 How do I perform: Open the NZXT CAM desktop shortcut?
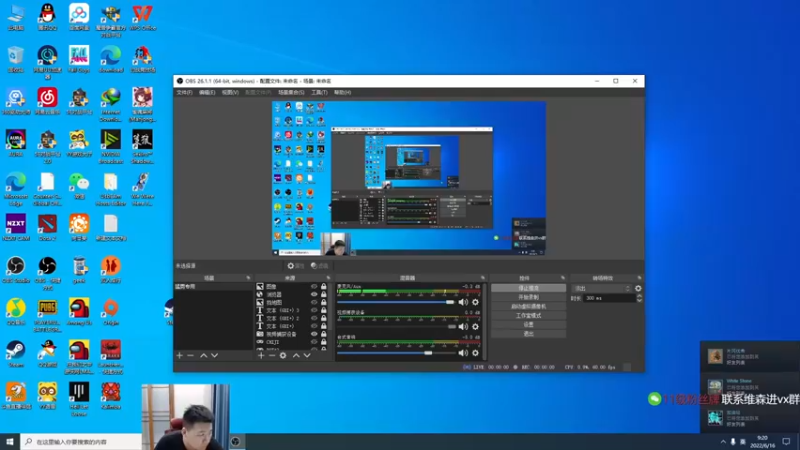pyautogui.click(x=16, y=227)
